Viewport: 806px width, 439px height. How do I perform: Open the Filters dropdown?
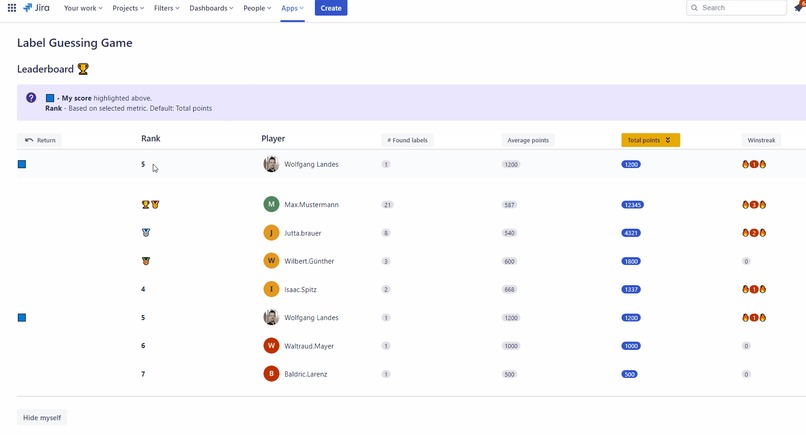(x=167, y=8)
